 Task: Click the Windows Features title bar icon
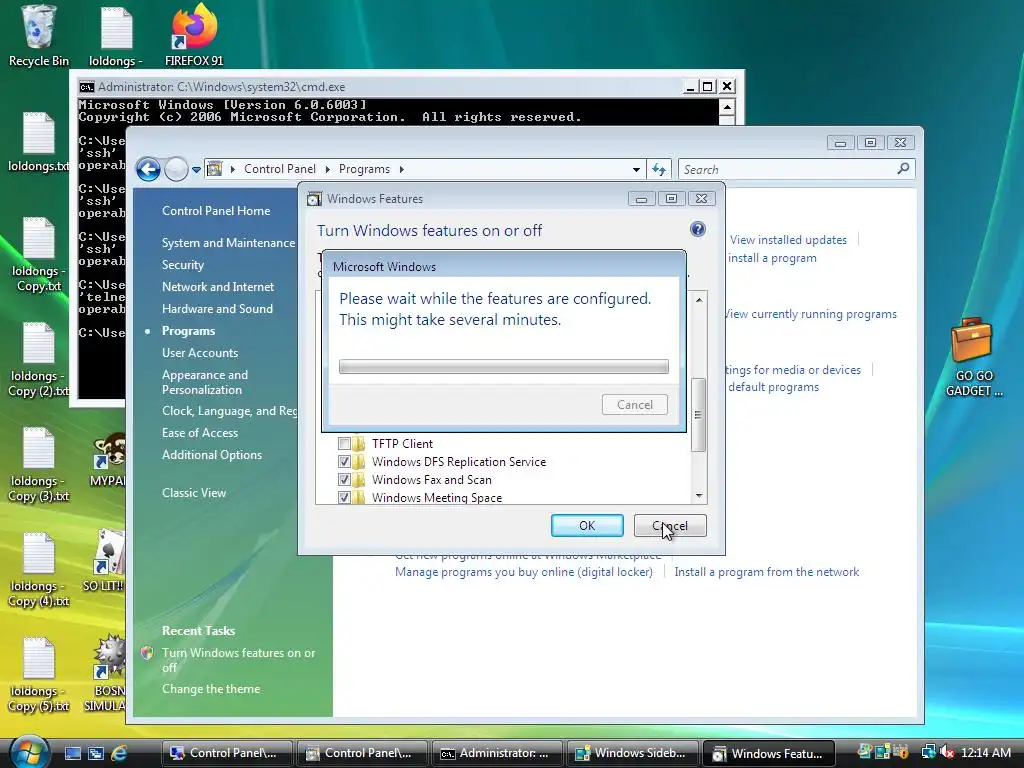point(314,199)
